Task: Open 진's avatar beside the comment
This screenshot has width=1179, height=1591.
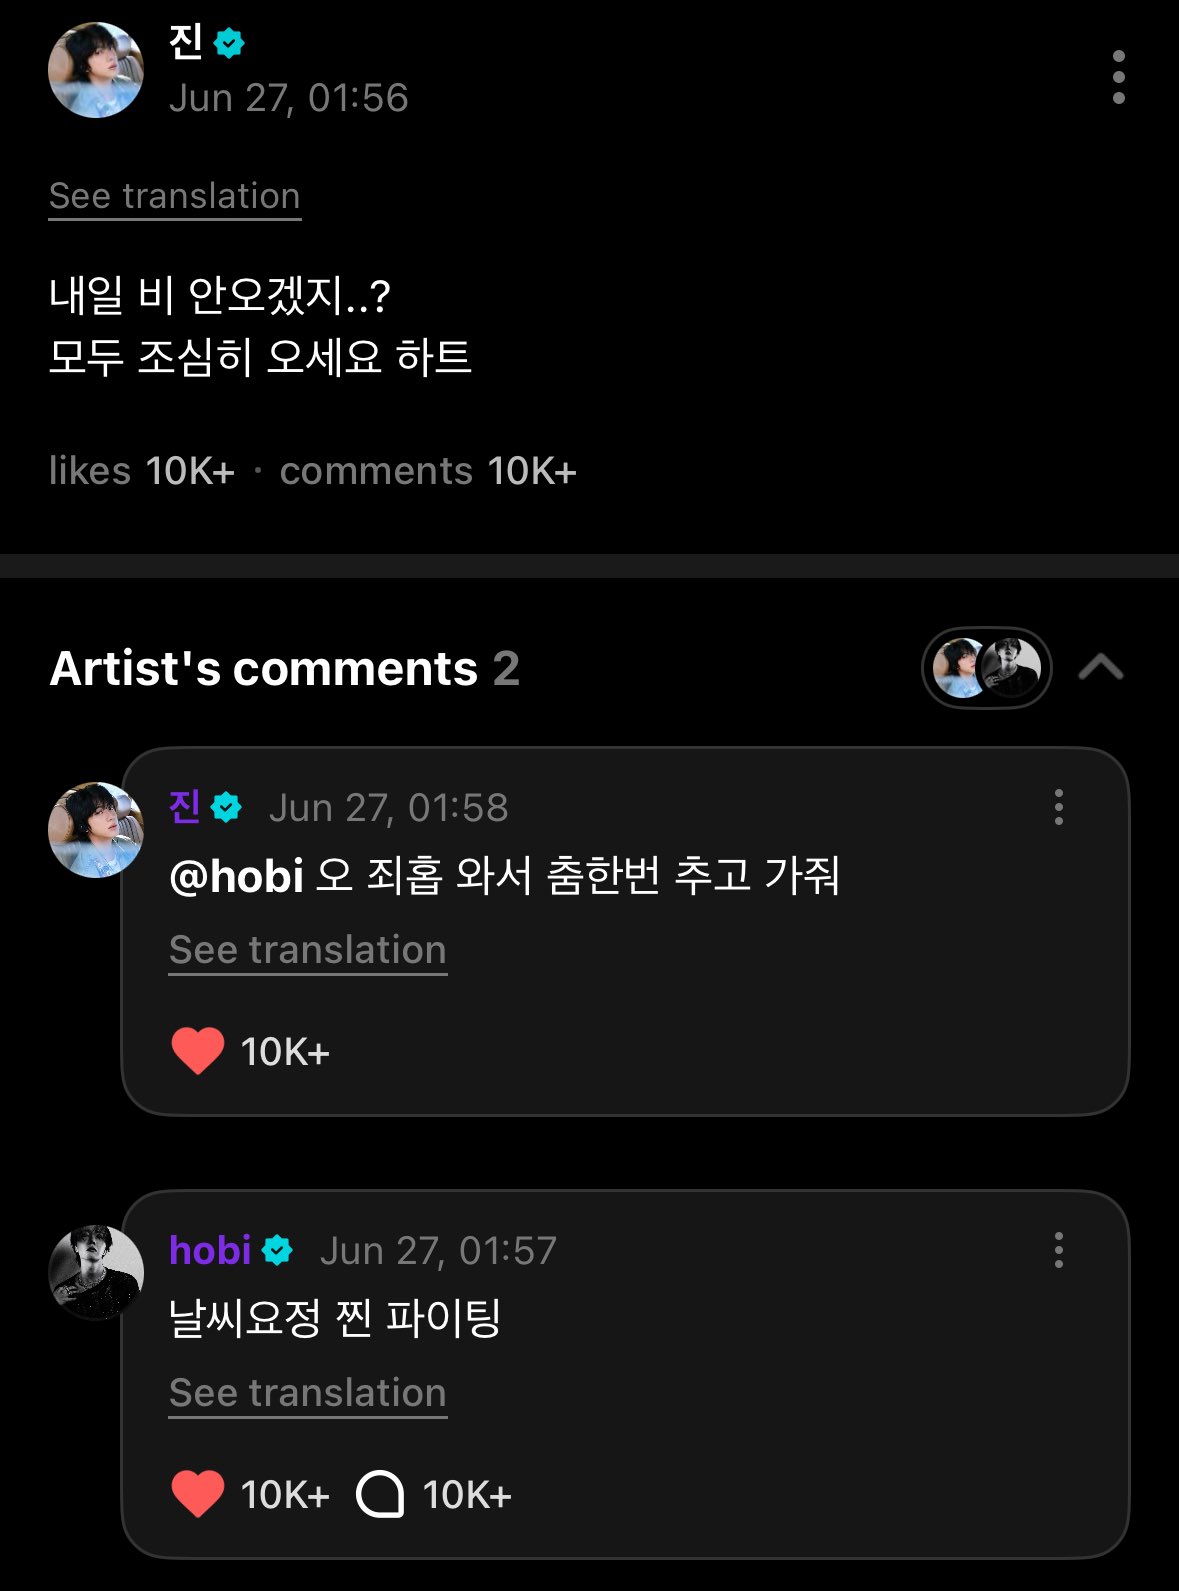Action: 96,830
